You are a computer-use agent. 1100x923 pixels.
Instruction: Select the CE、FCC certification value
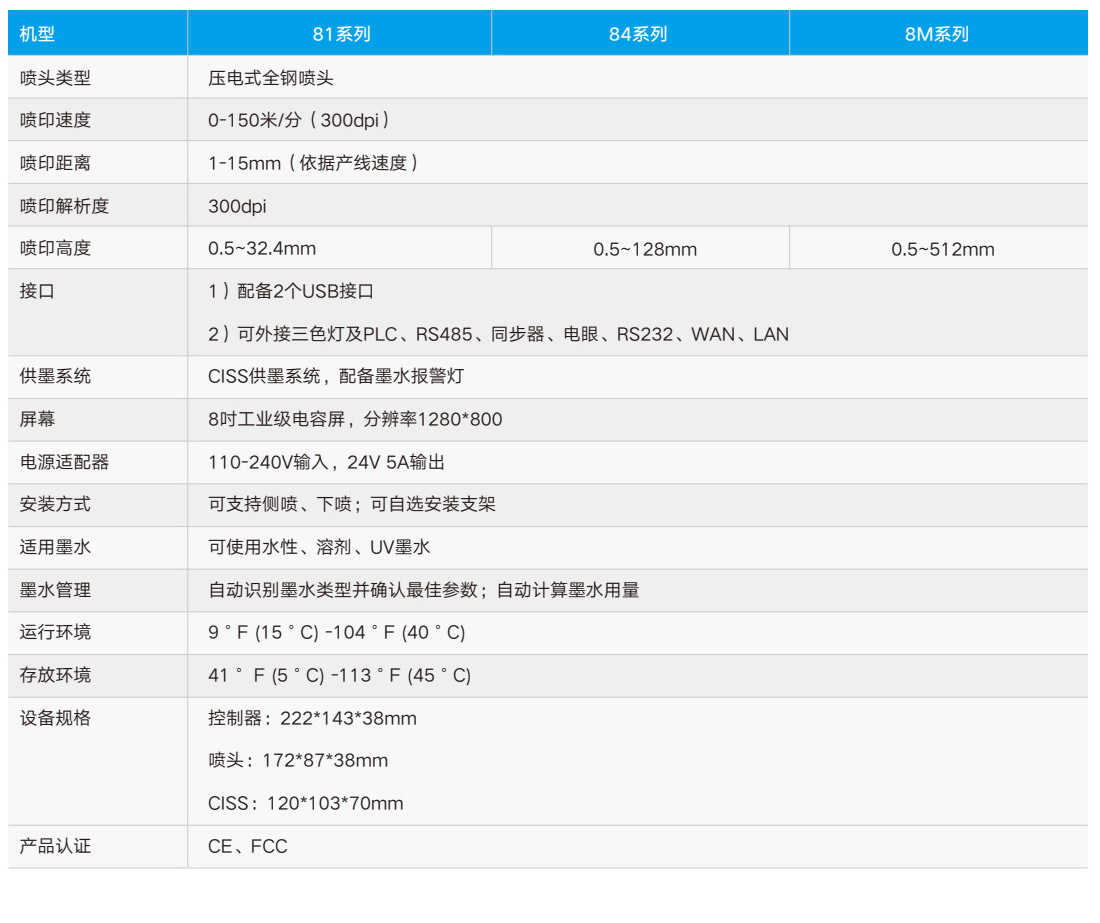click(248, 846)
